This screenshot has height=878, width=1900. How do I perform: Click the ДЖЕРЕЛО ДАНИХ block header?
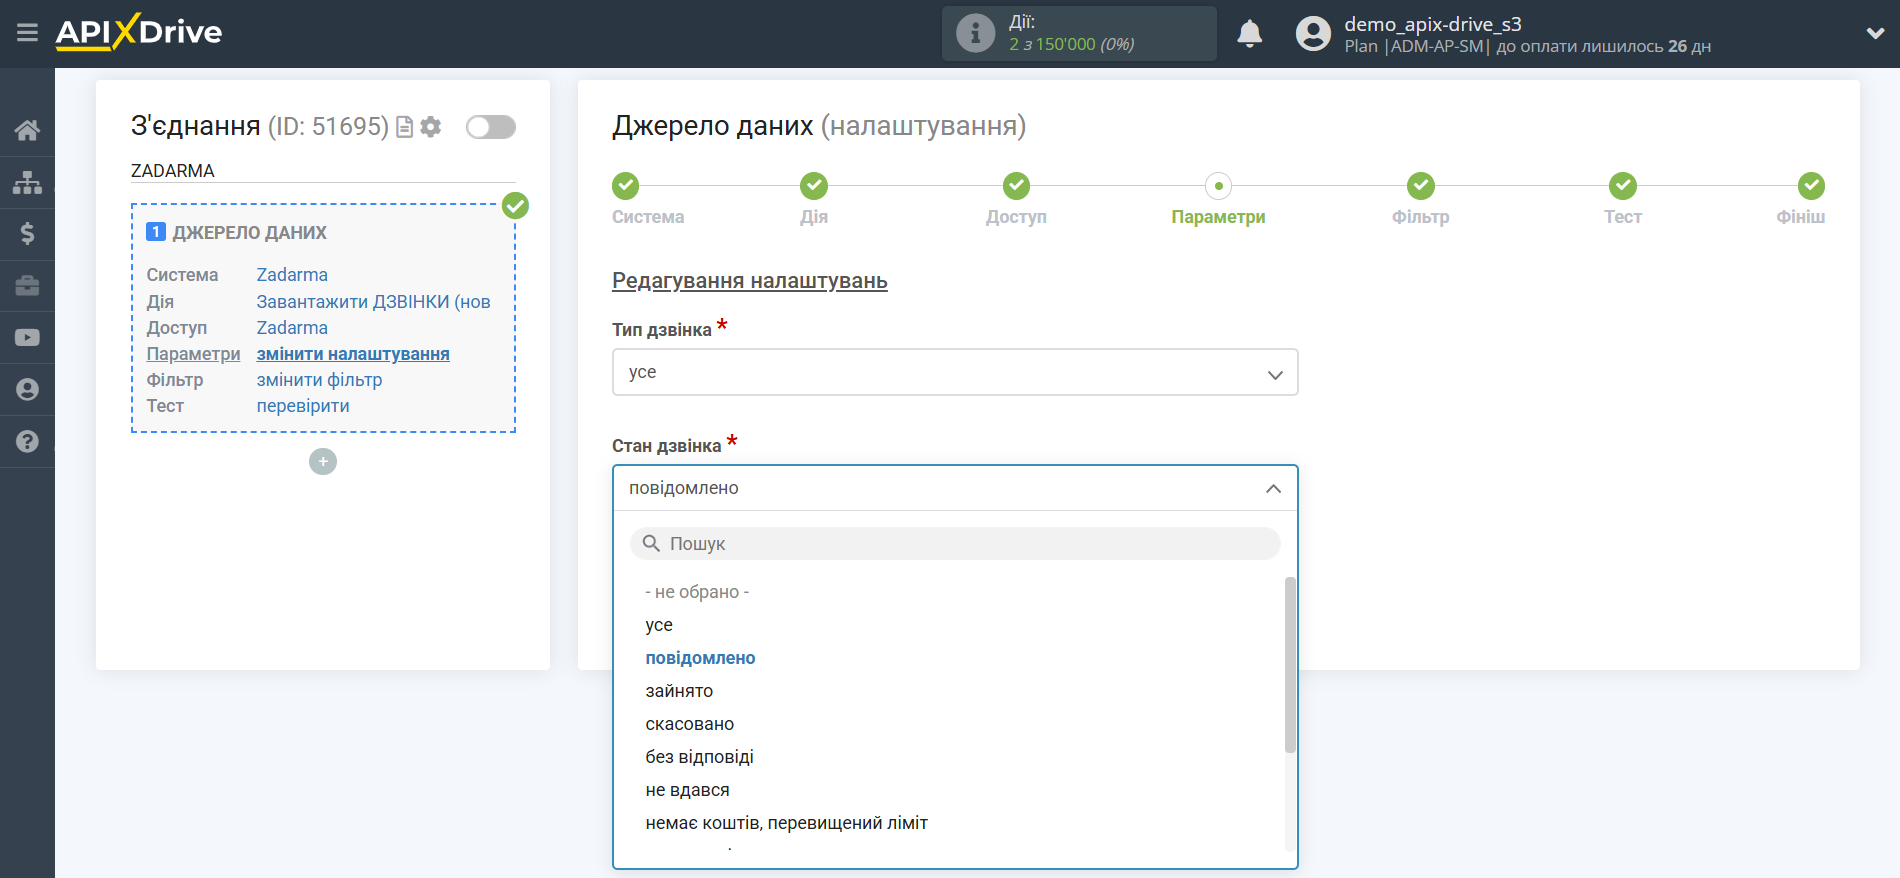tap(249, 233)
